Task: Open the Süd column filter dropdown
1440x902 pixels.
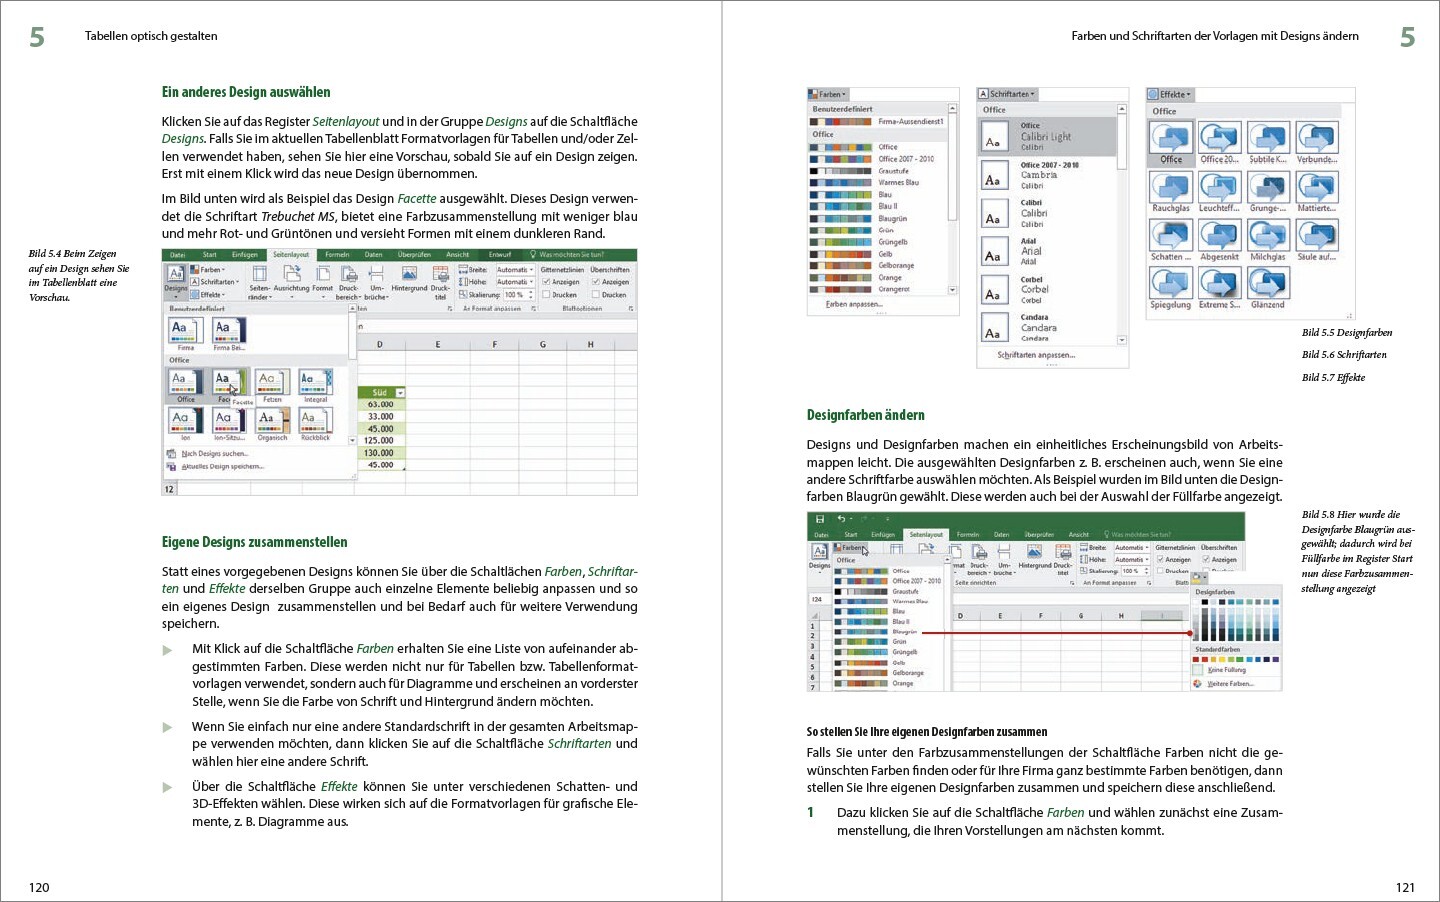Action: click(400, 393)
